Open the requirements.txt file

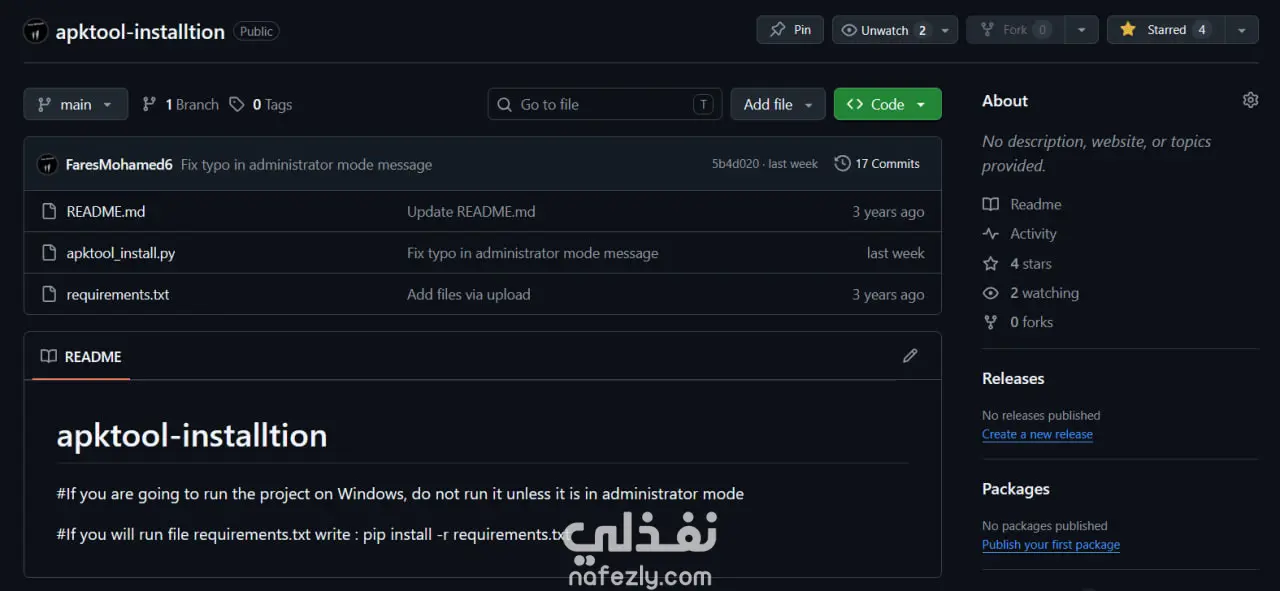click(x=118, y=294)
